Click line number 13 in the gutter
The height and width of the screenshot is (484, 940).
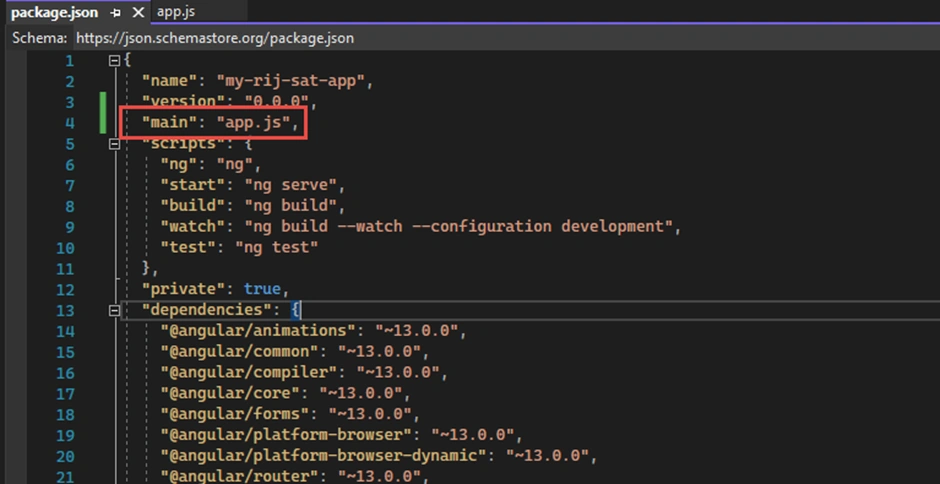pos(65,310)
